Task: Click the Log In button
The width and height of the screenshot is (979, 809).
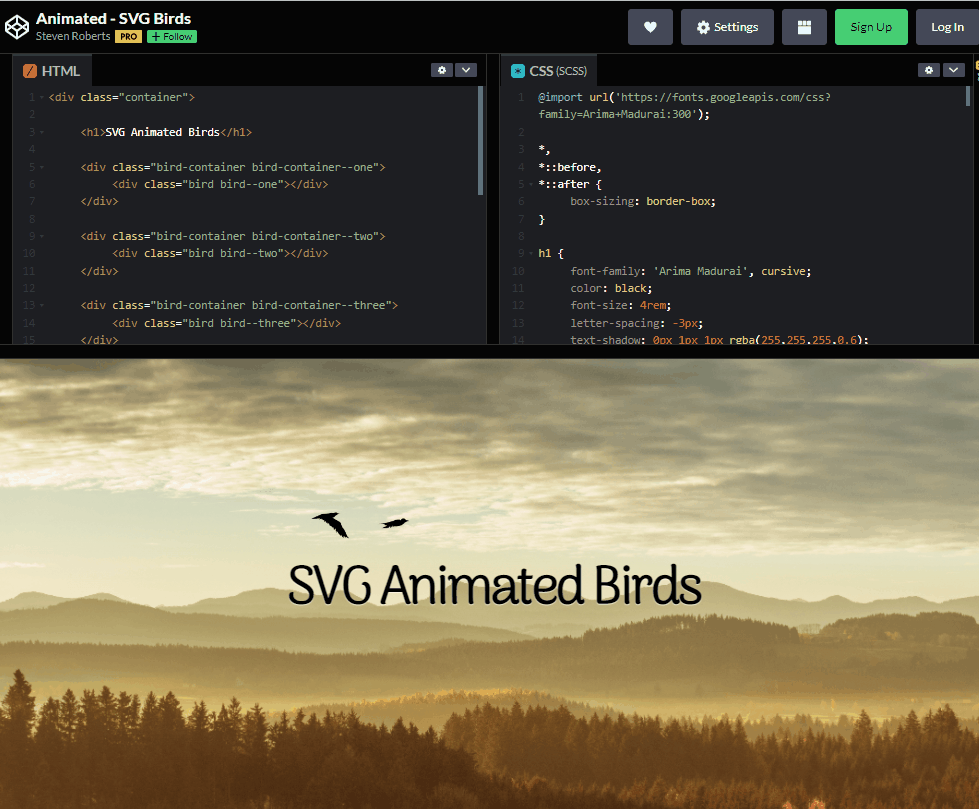Action: point(947,27)
